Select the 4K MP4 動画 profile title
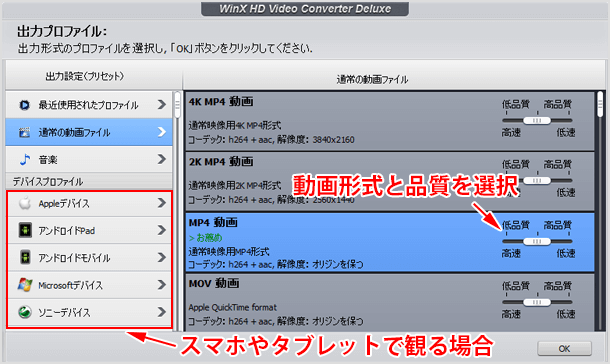This screenshot has width=610, height=364. click(x=221, y=102)
